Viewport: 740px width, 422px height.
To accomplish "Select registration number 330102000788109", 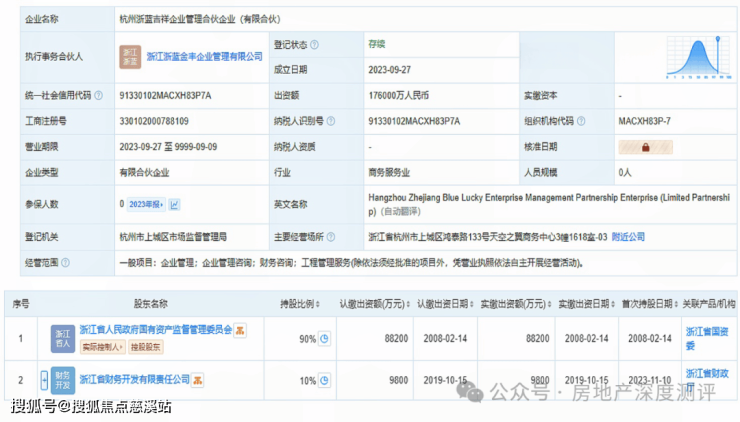I will coord(154,121).
